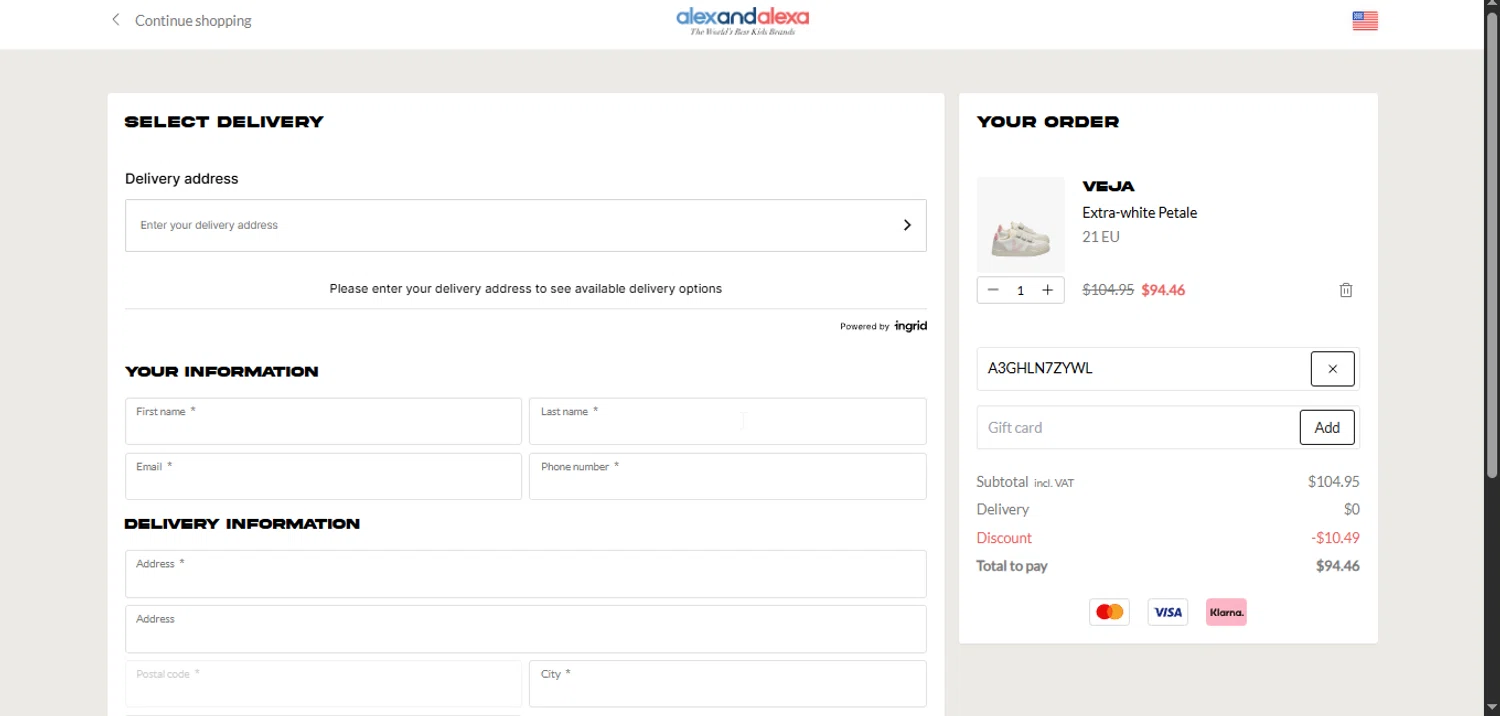Open the Veja sneaker product thumbnail
This screenshot has width=1500, height=716.
coord(1021,224)
